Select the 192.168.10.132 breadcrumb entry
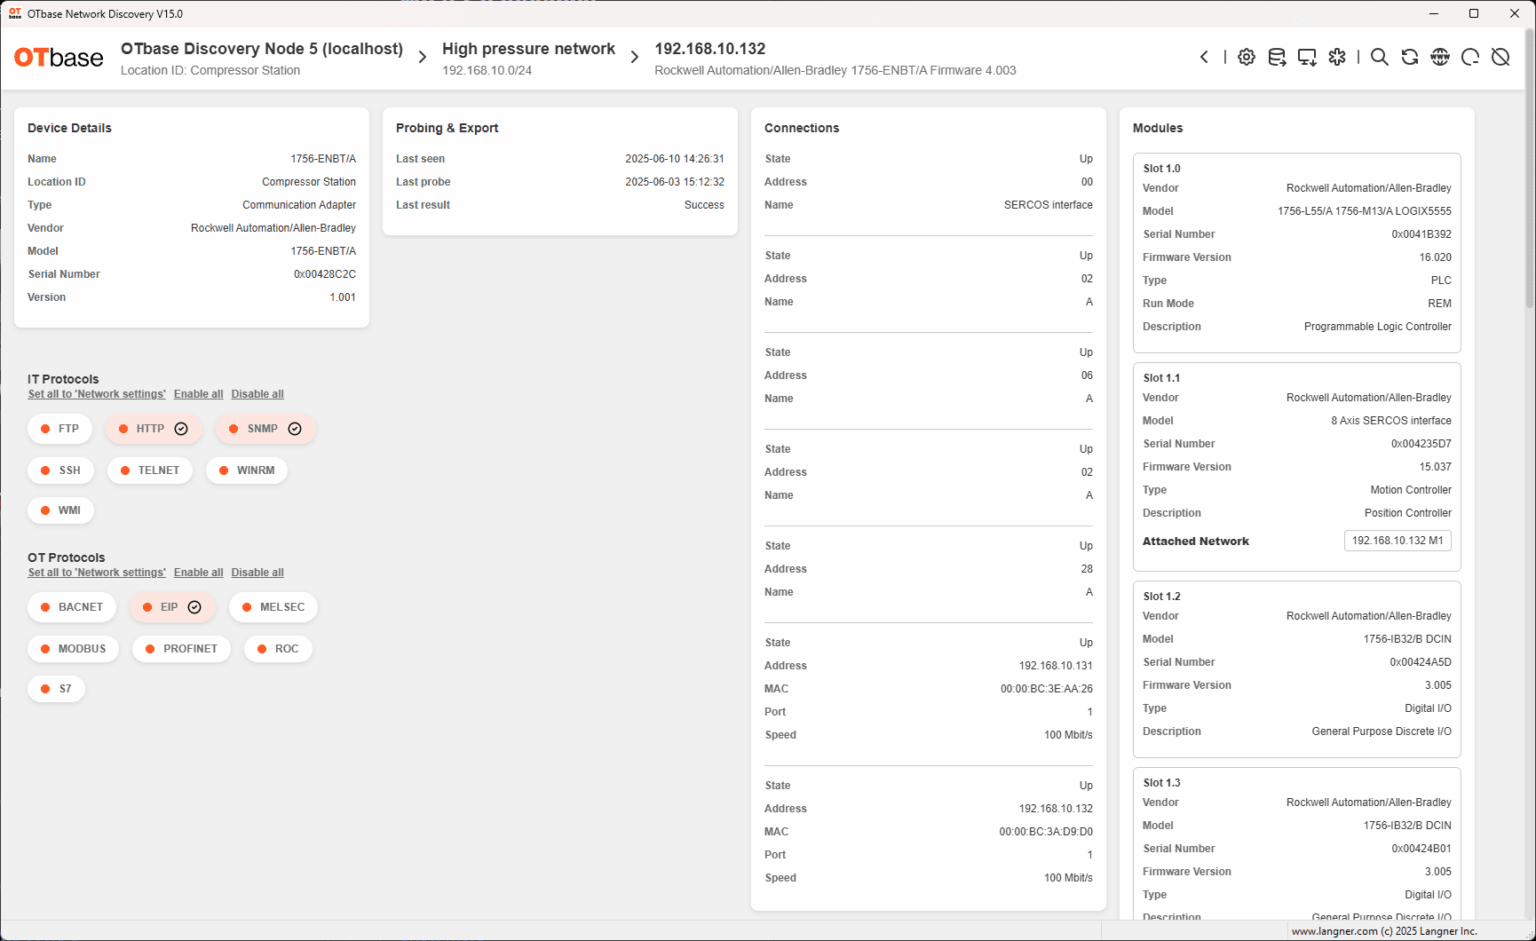 (711, 48)
